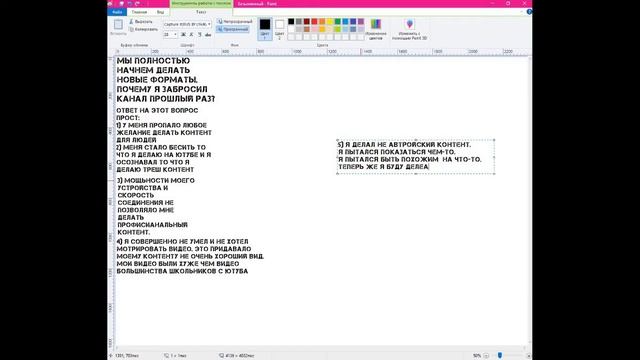This screenshot has height=360, width=640.
Task: Pick the red color swatch
Action: [314, 21]
